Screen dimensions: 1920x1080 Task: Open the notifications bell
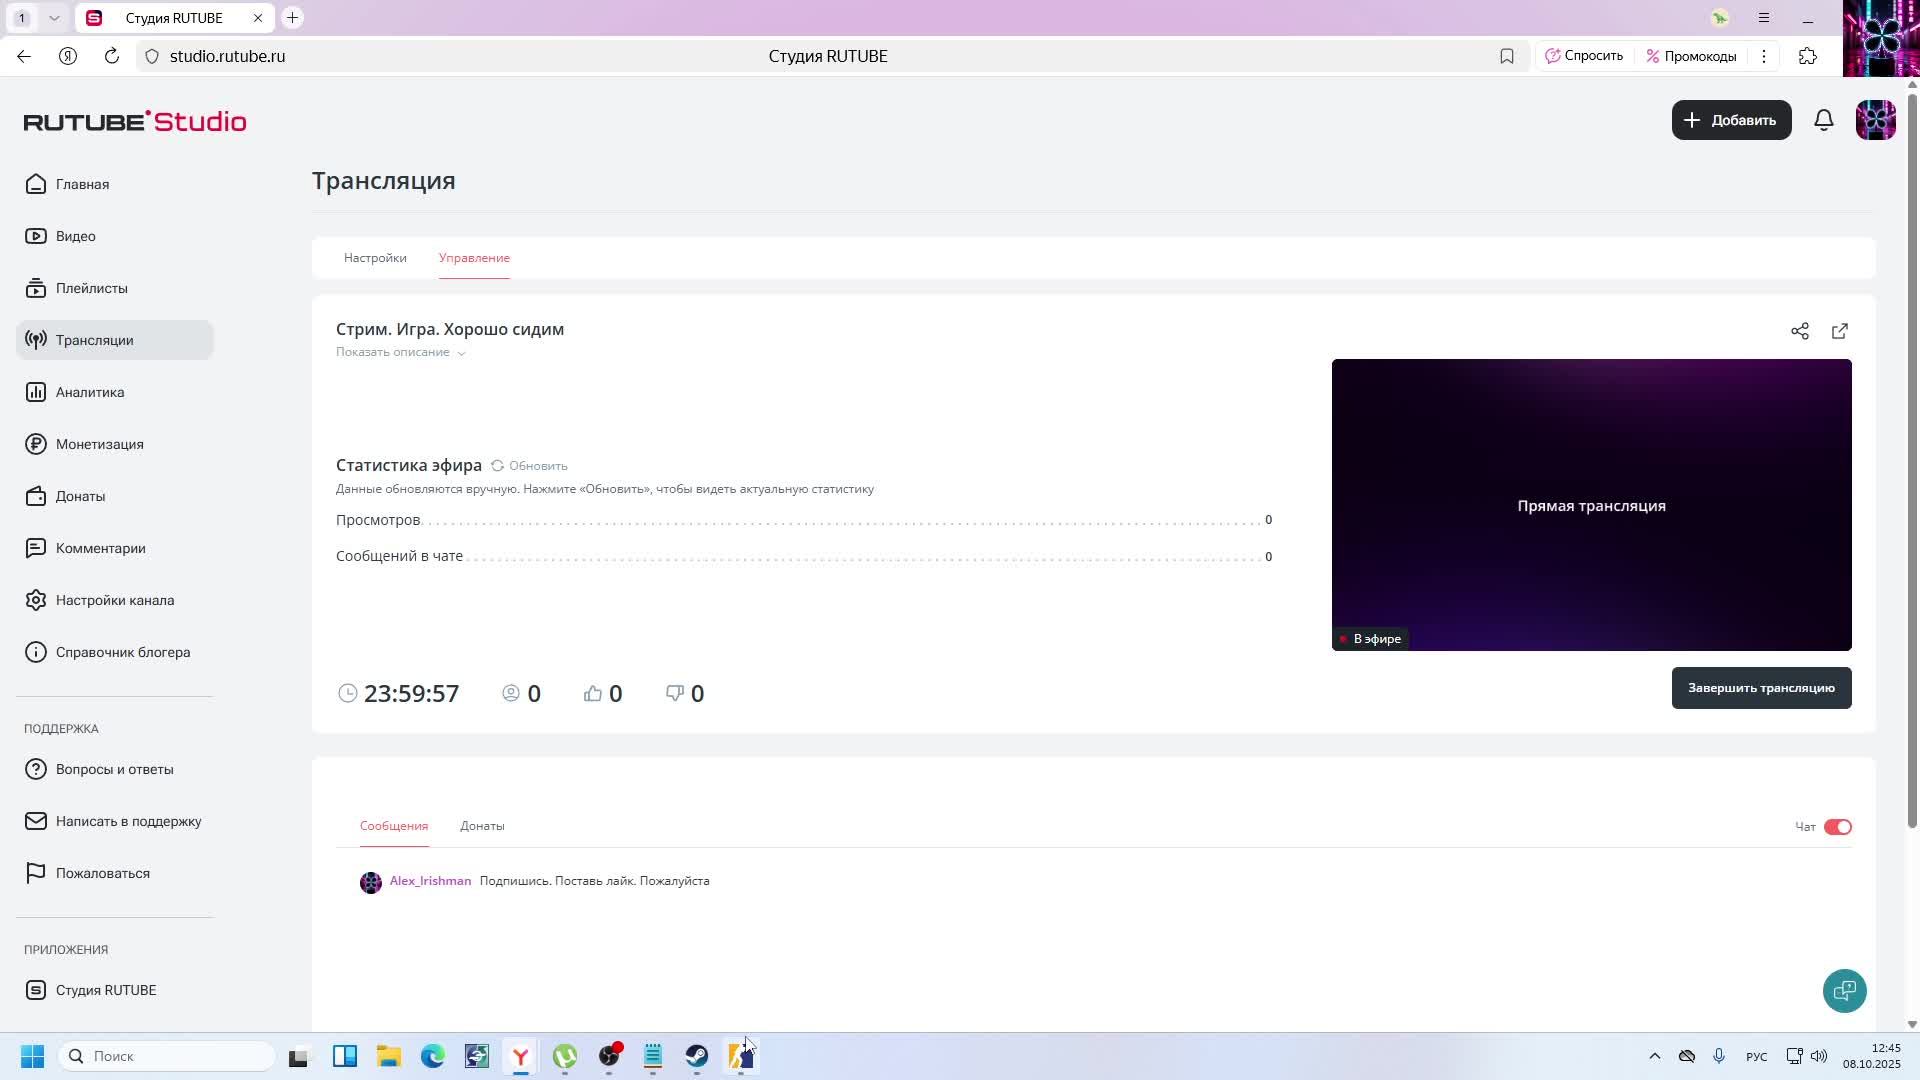pyautogui.click(x=1824, y=120)
